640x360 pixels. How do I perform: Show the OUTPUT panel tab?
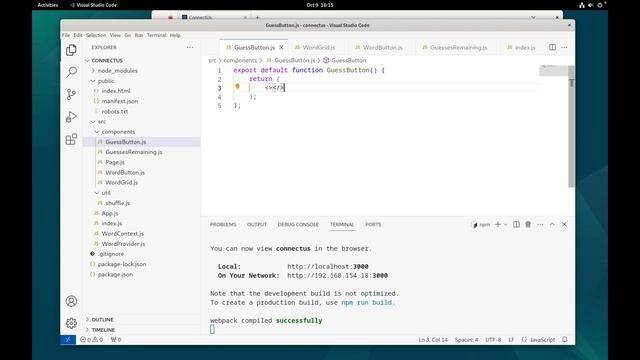coord(257,224)
